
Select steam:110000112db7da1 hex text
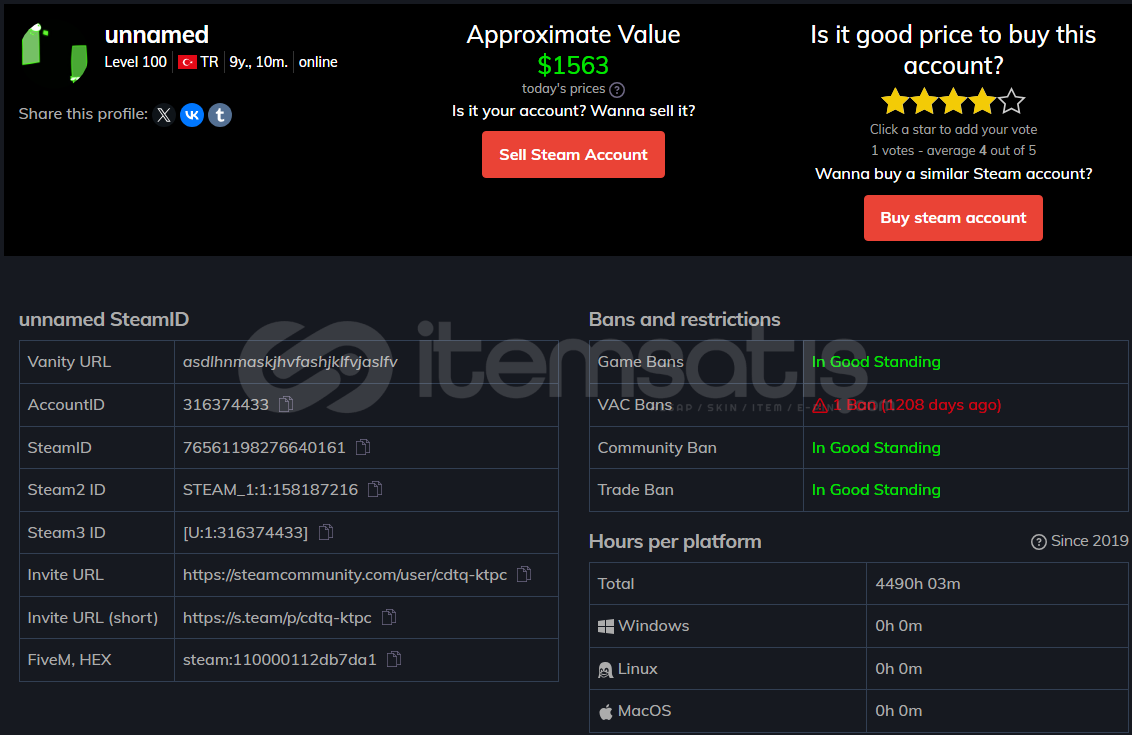pos(280,660)
